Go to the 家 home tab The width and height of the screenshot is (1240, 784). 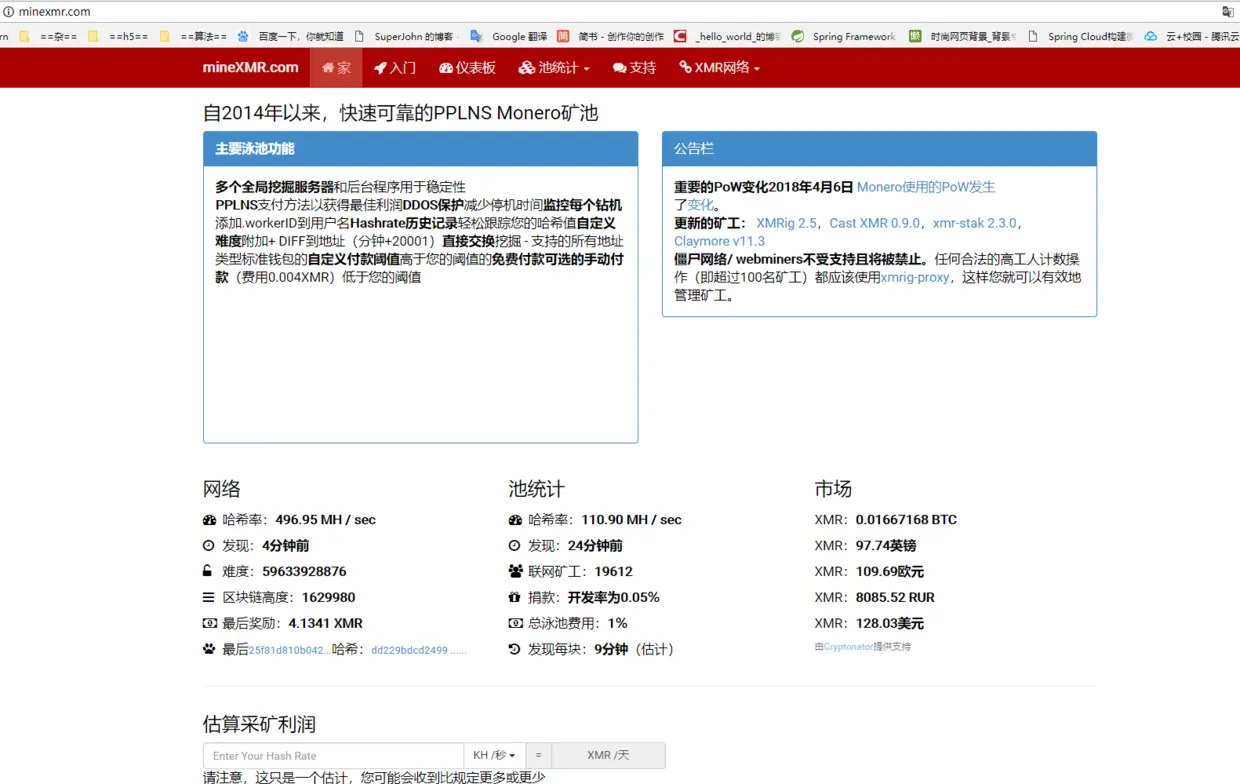pyautogui.click(x=336, y=68)
